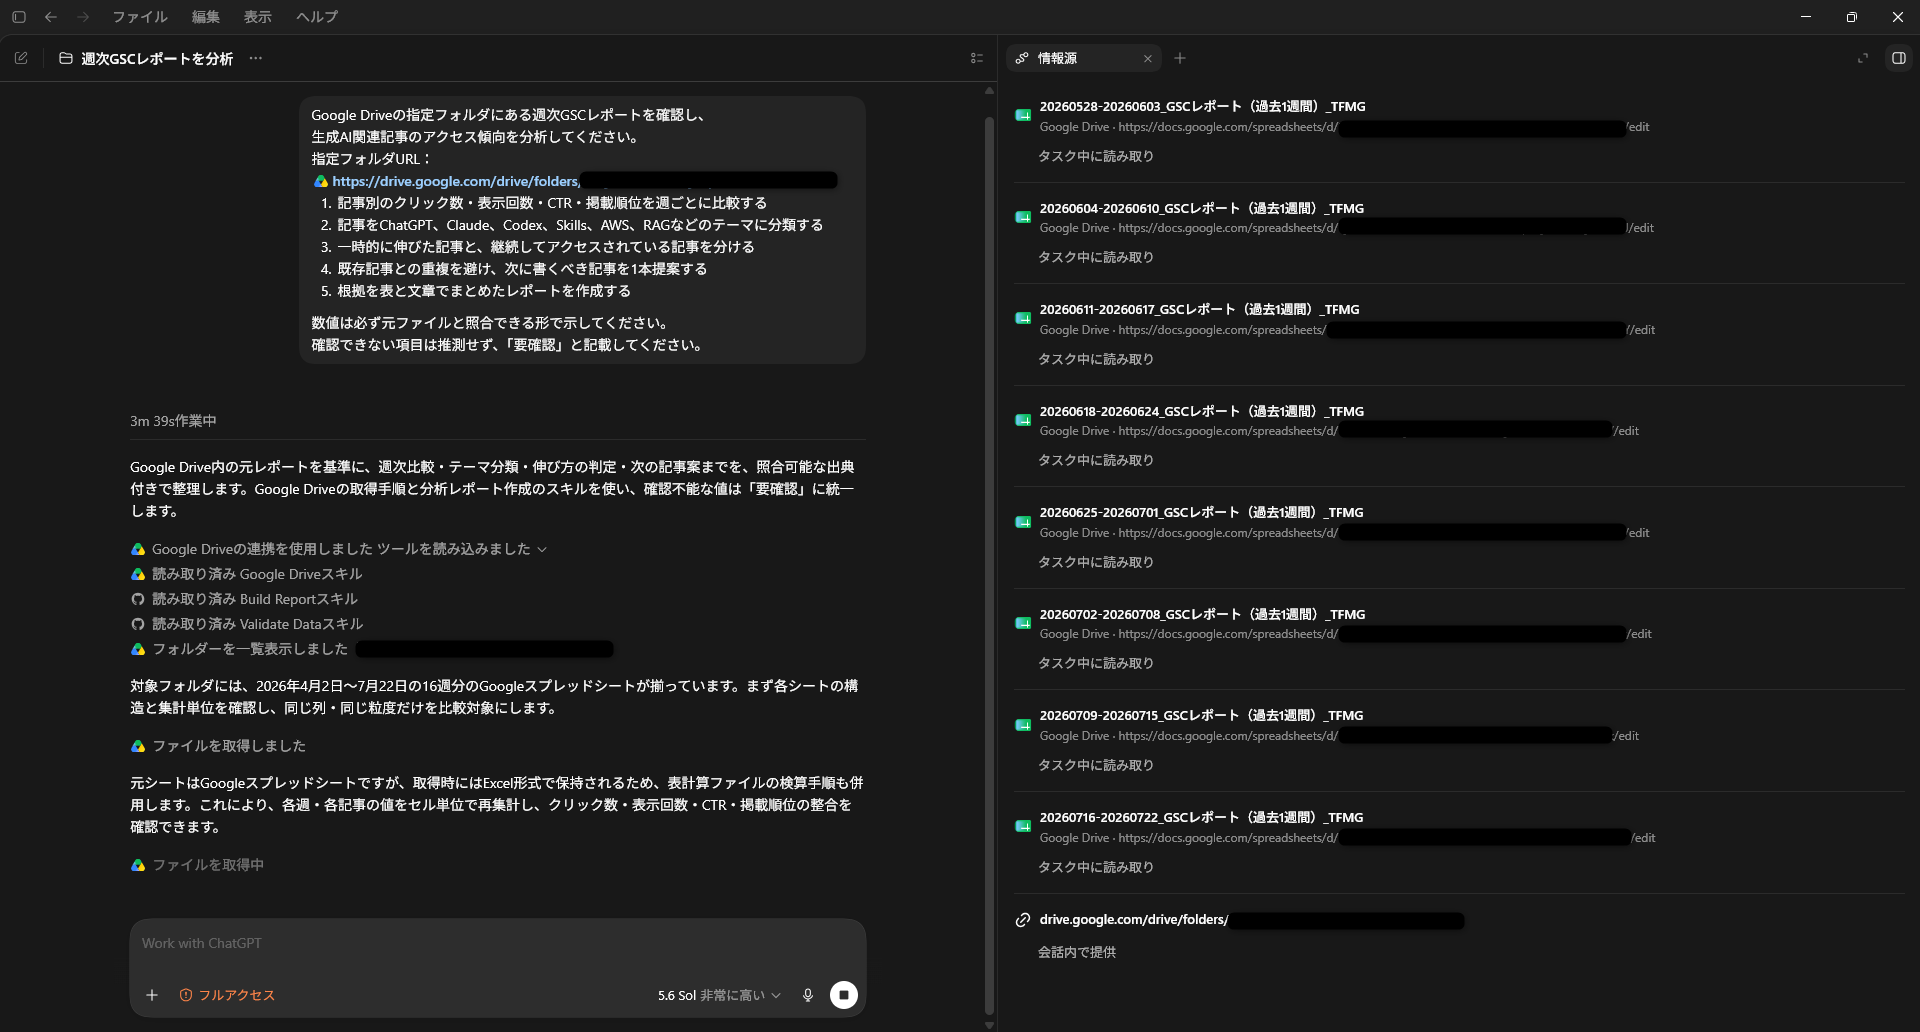
Task: Click the link icon in 情報源 tab
Action: tap(1022, 58)
